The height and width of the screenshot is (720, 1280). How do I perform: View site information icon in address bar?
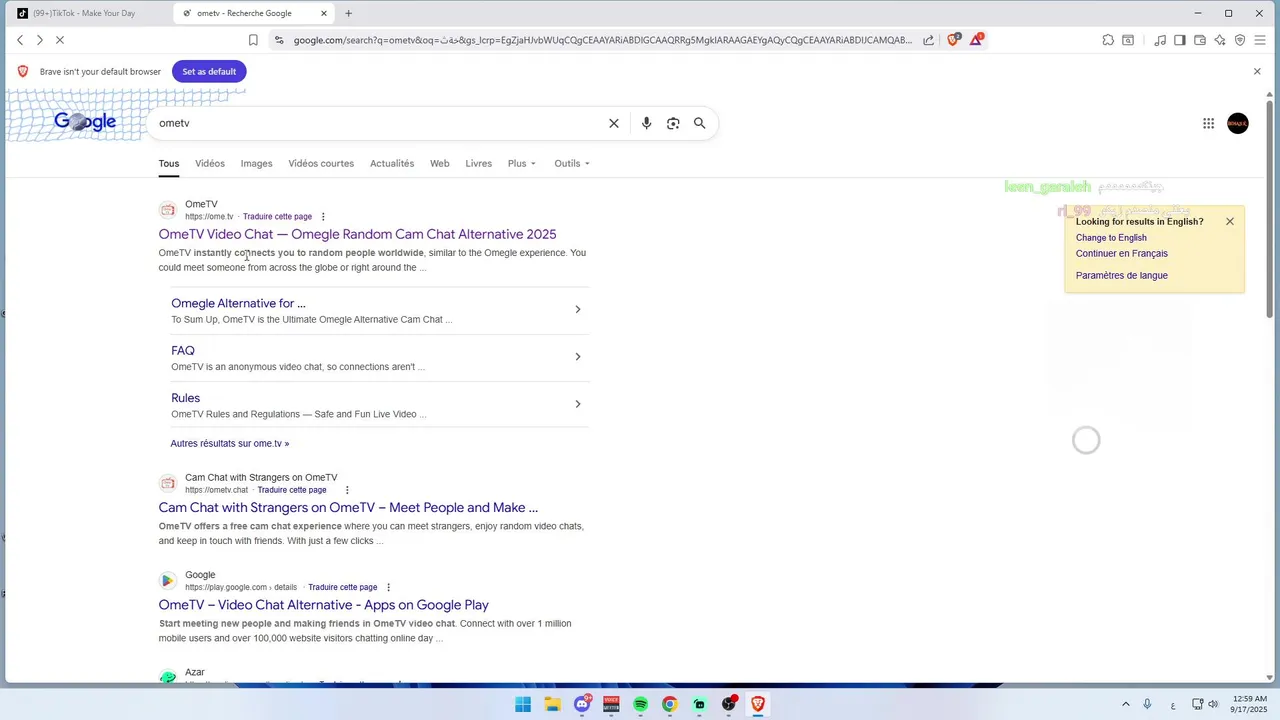(x=279, y=40)
